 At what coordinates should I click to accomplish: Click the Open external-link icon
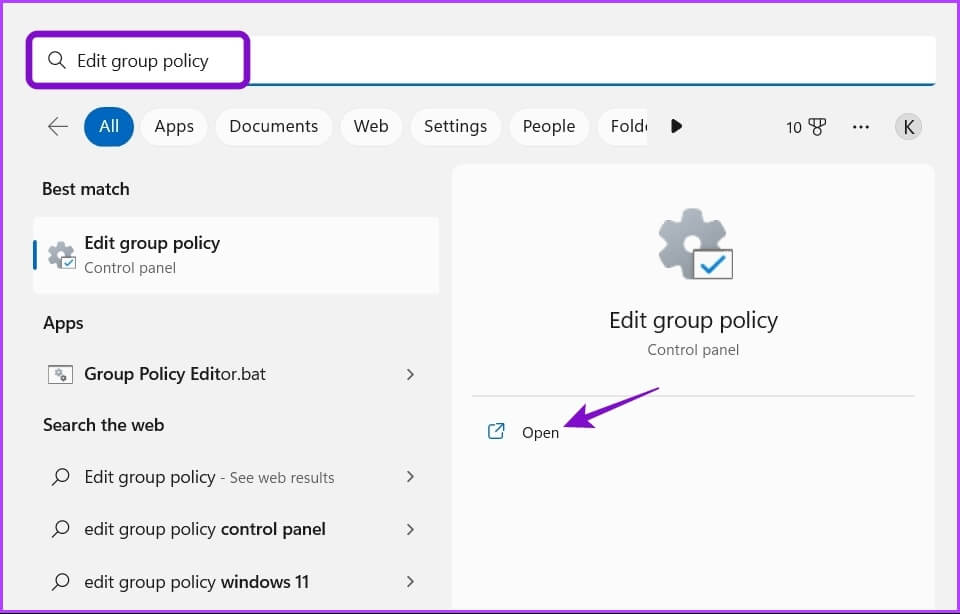pos(496,432)
